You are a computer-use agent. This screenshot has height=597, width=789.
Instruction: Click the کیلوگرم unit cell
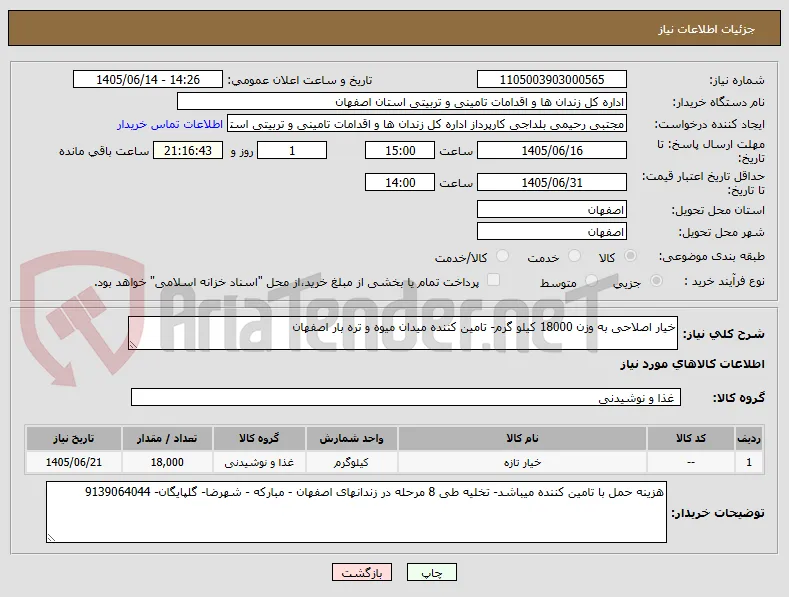(x=351, y=462)
